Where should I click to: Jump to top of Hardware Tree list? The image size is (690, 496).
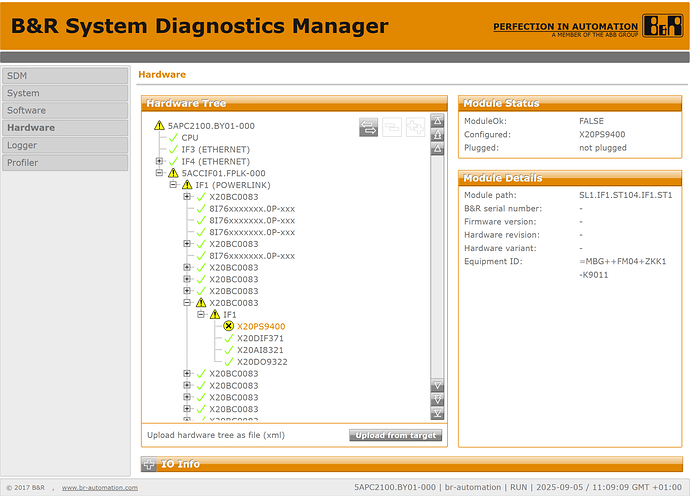click(x=437, y=121)
